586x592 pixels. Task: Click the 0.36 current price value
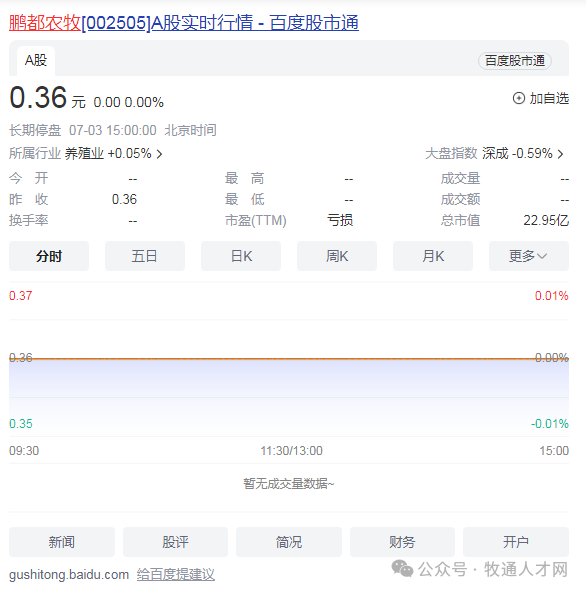coord(38,97)
